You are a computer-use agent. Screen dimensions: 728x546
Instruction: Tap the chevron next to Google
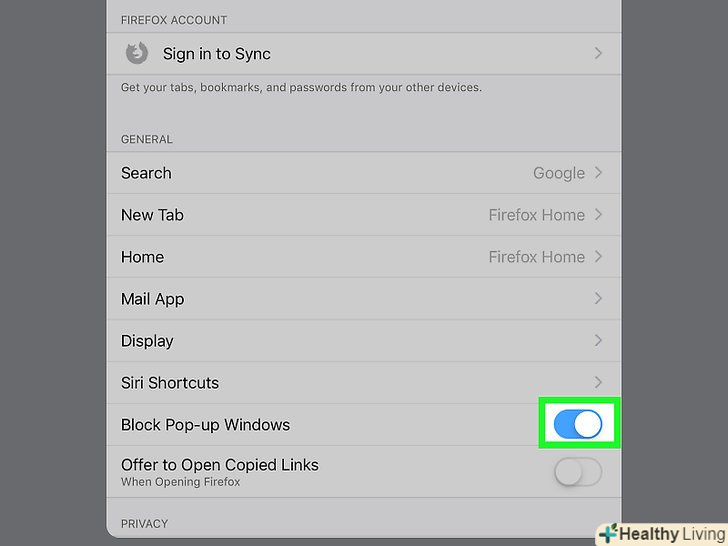tap(598, 173)
